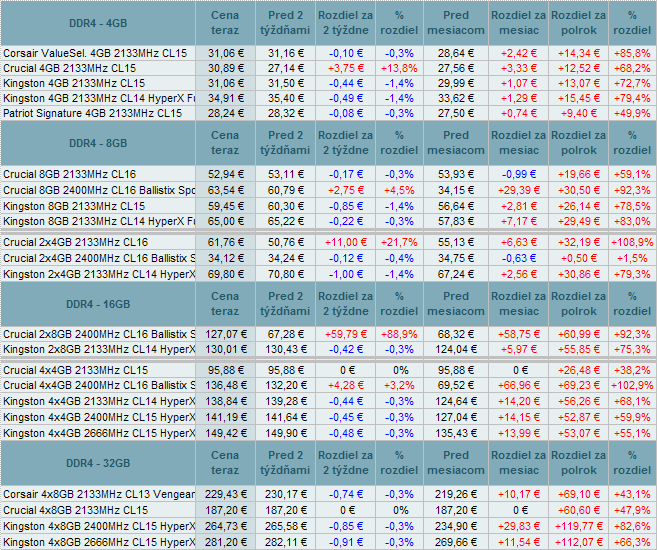This screenshot has width=657, height=550.
Task: Select Kingston 8GB 2133MHz CL15 product name
Action: coord(74,206)
